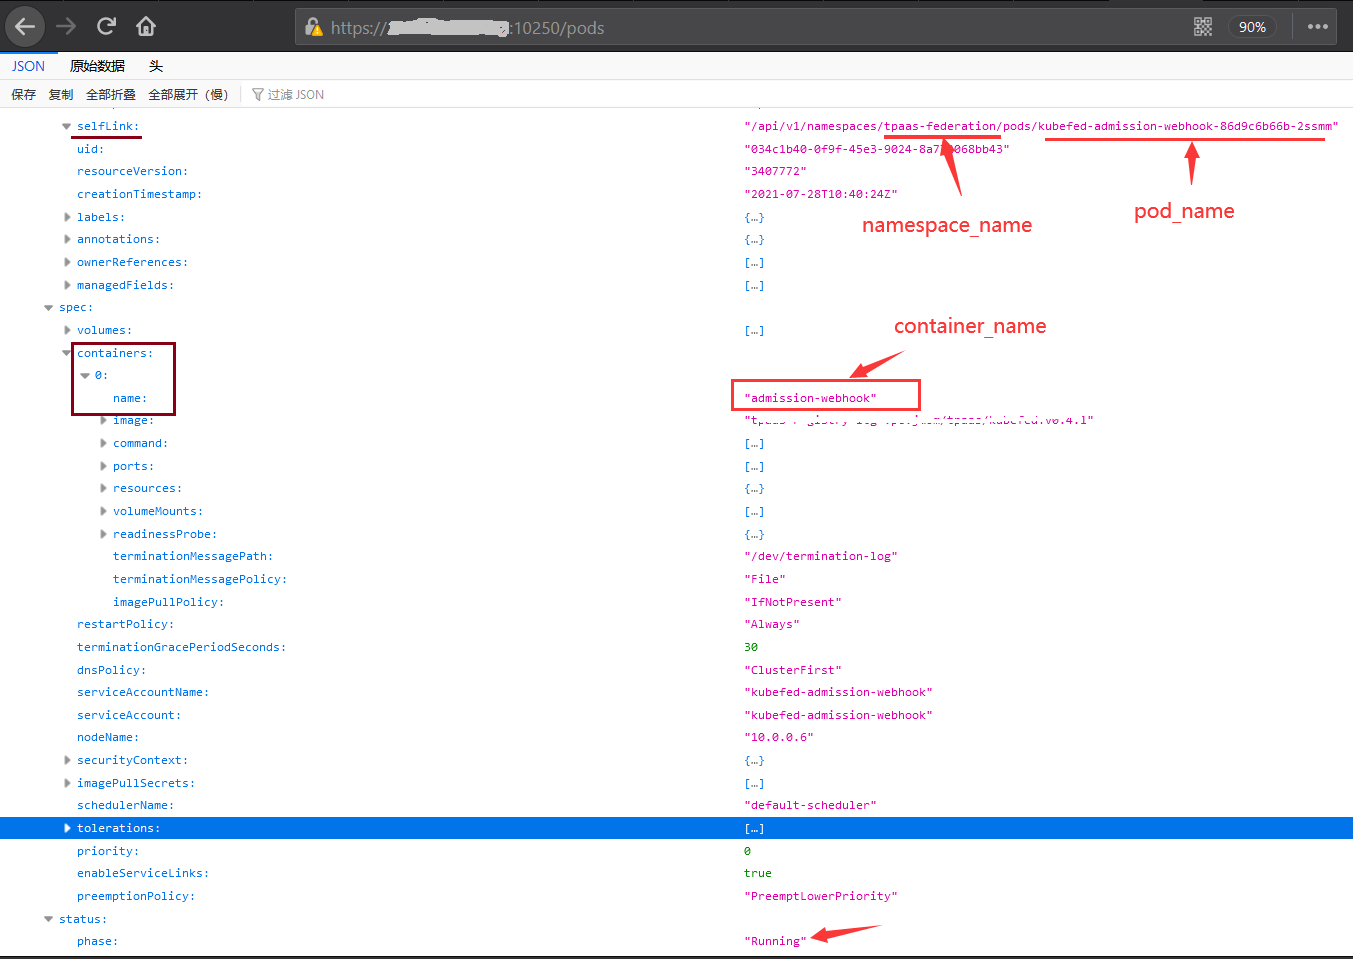
Task: Expand the highlighted tolerations node
Action: coord(67,828)
